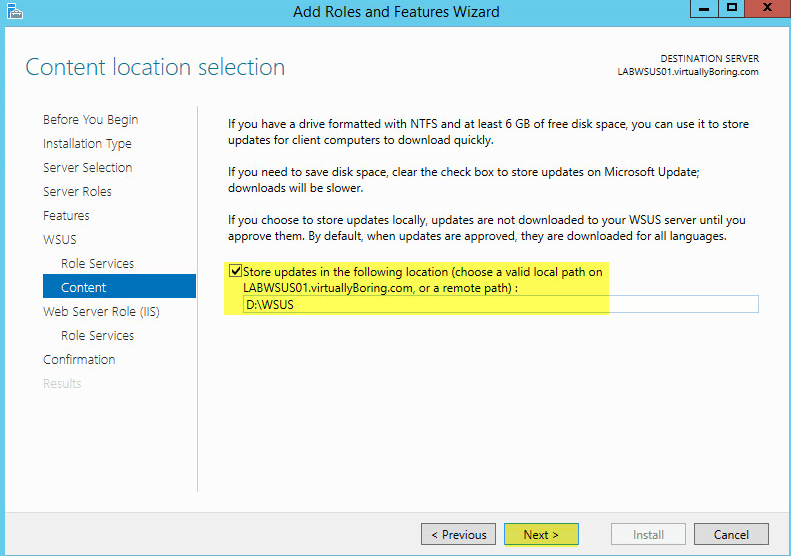Open the WSUS step in sidebar
The height and width of the screenshot is (556, 791).
point(60,240)
